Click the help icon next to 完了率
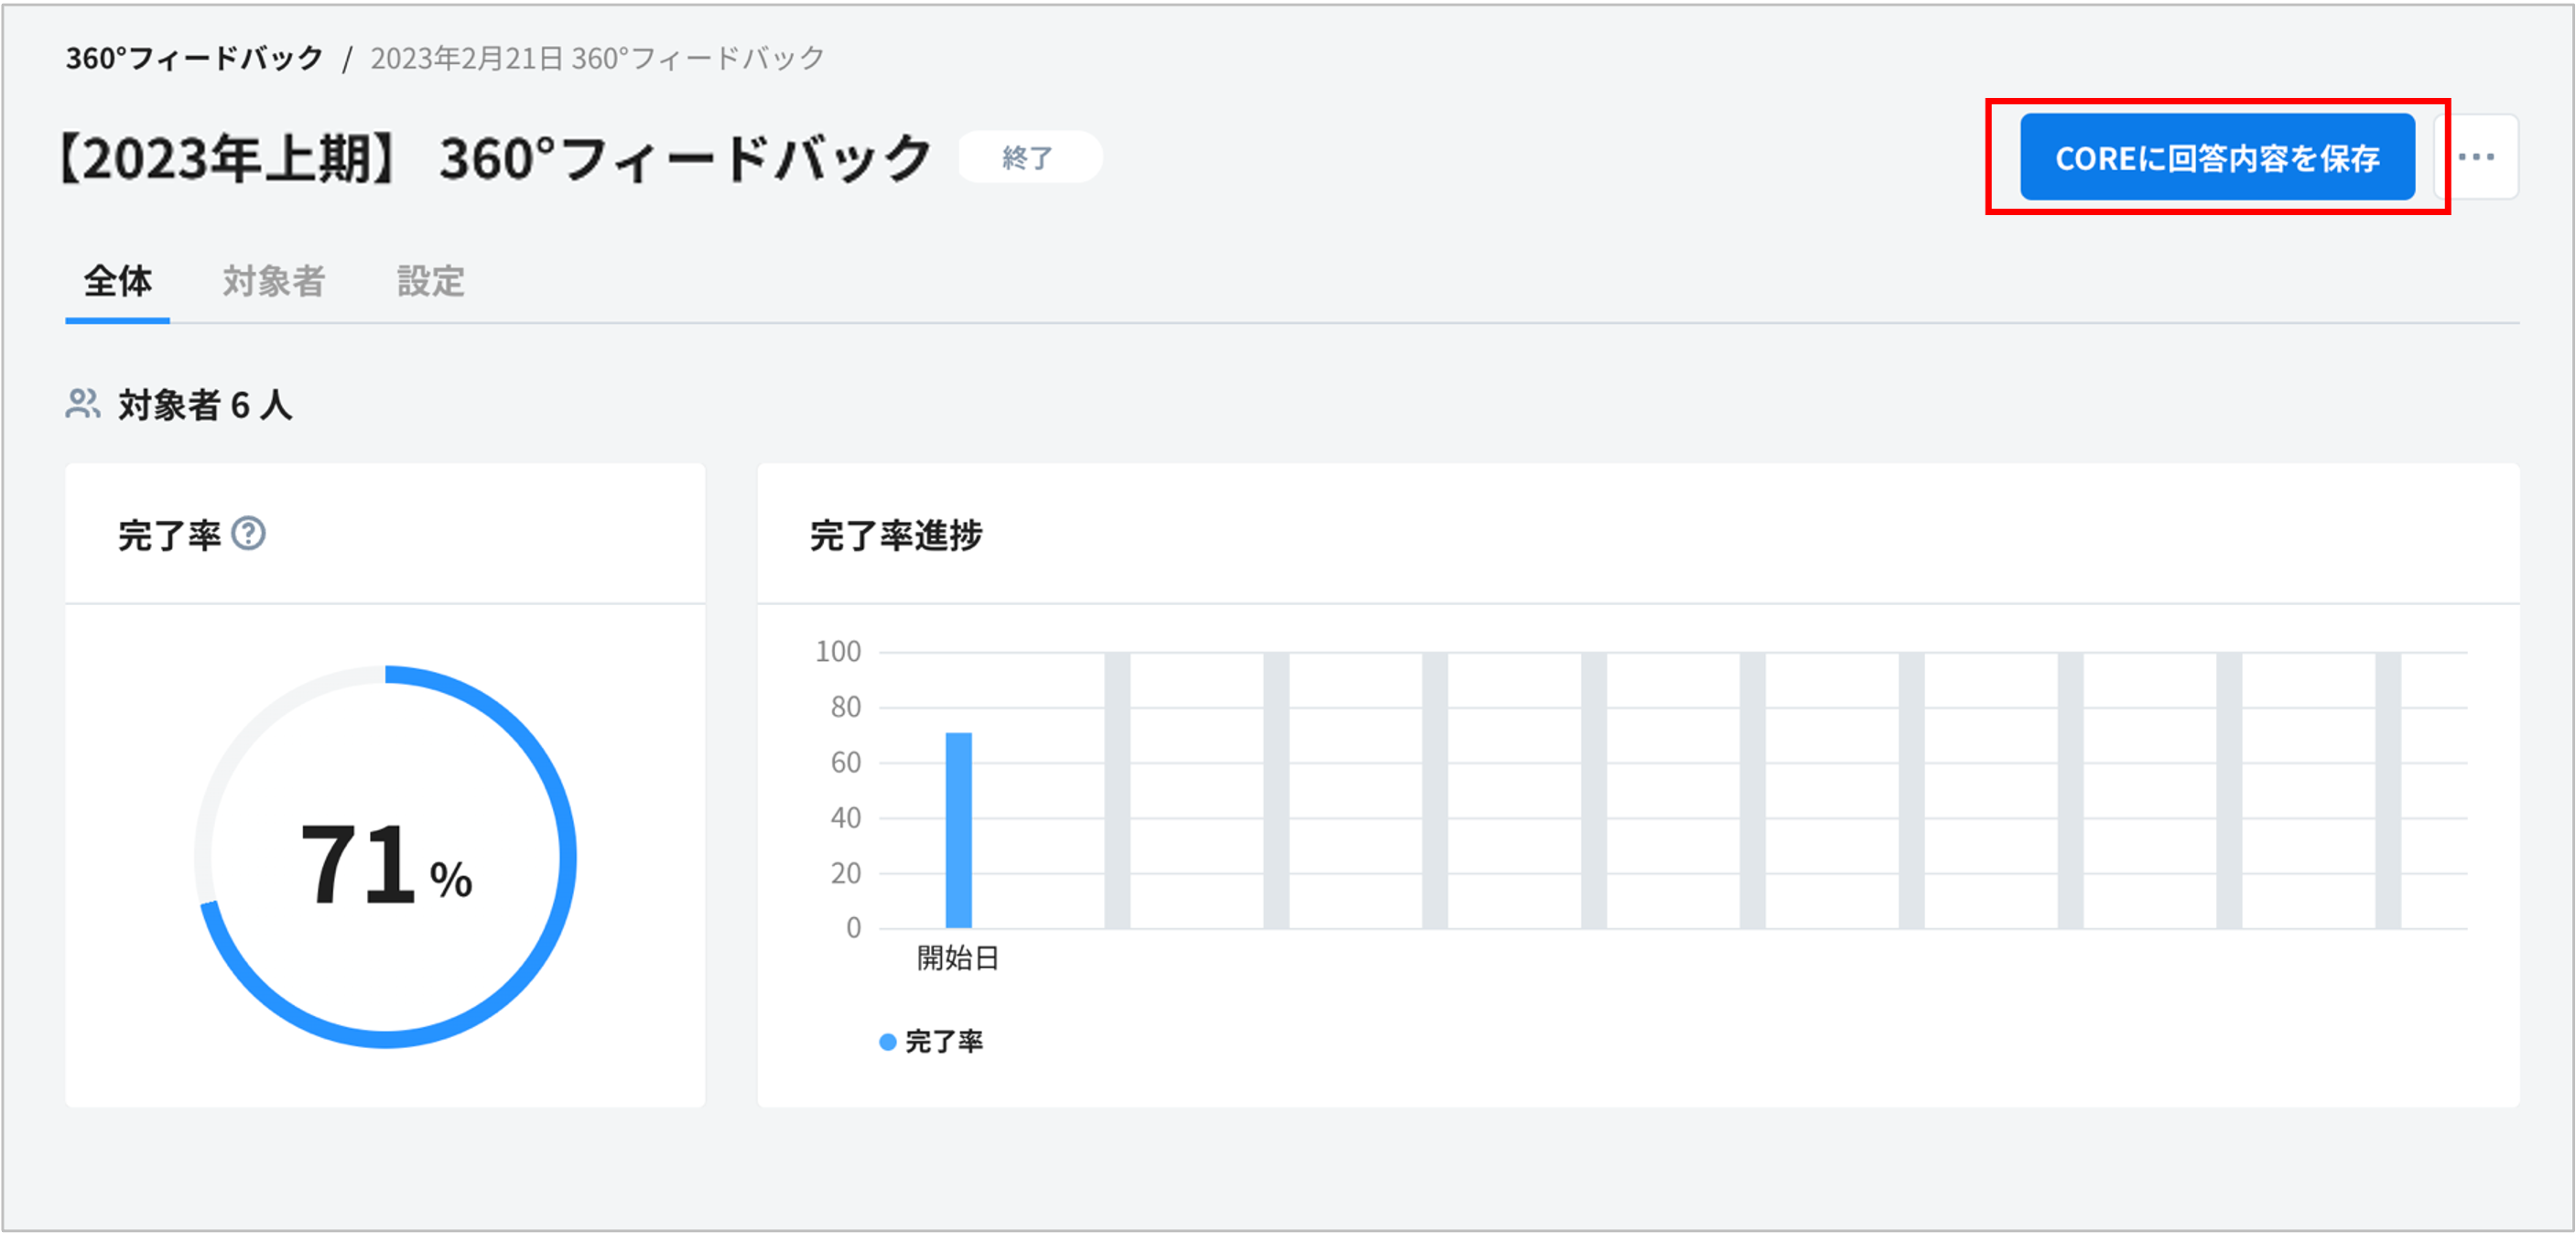 [248, 534]
